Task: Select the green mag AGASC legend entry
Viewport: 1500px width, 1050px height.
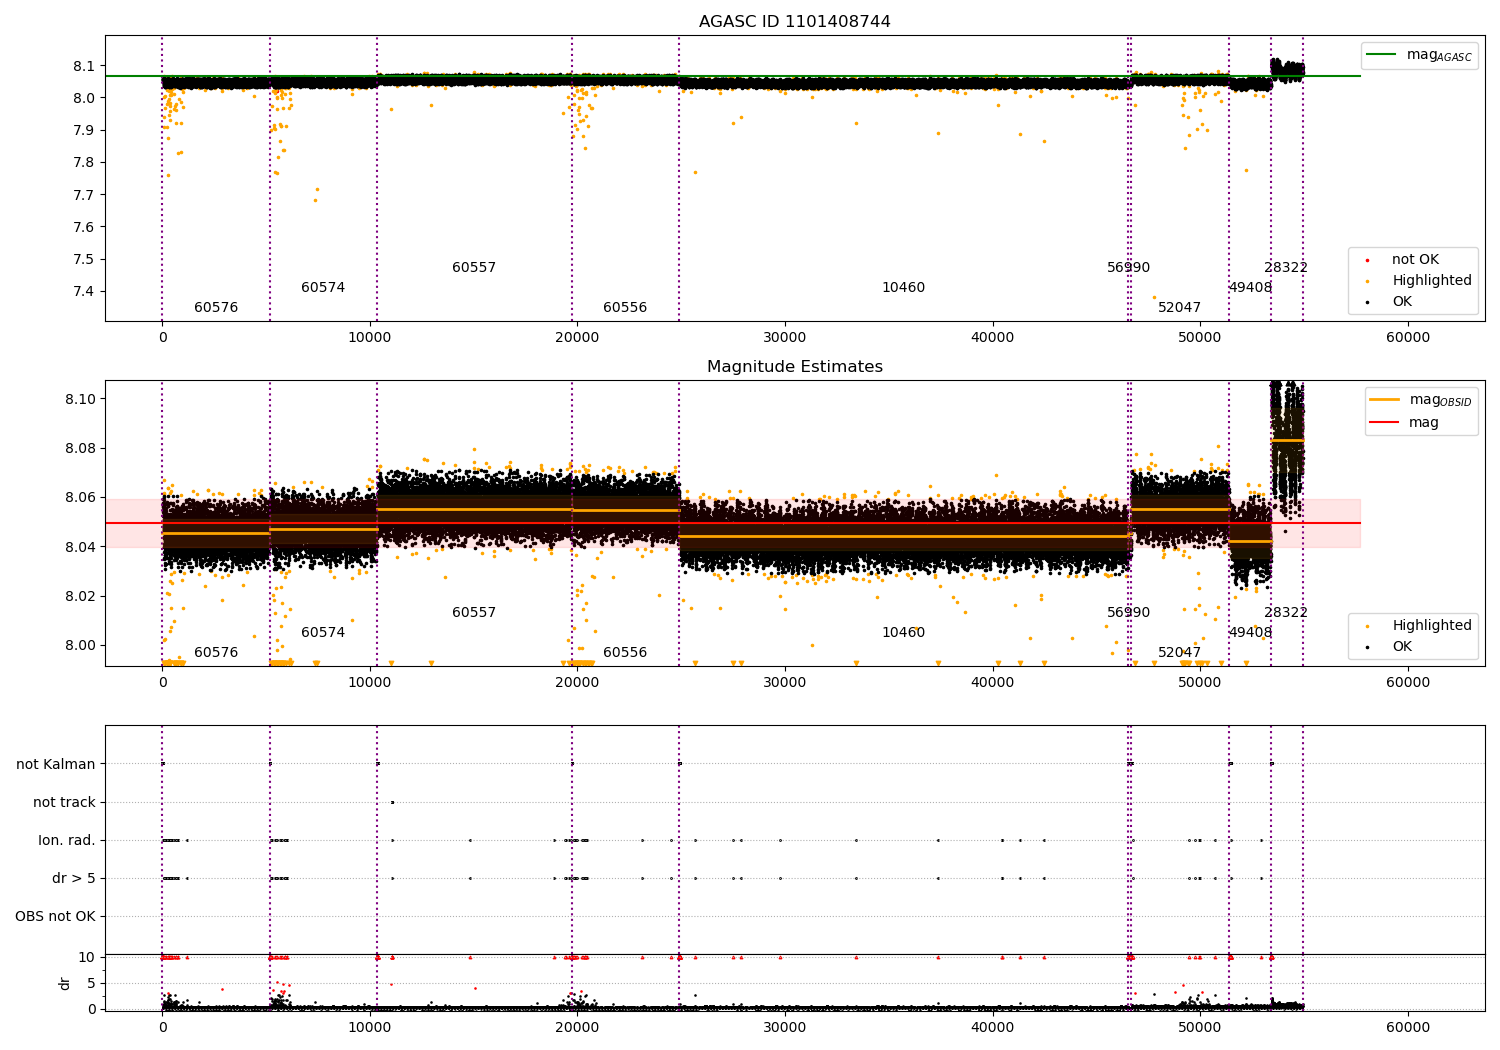Action: pyautogui.click(x=1420, y=55)
